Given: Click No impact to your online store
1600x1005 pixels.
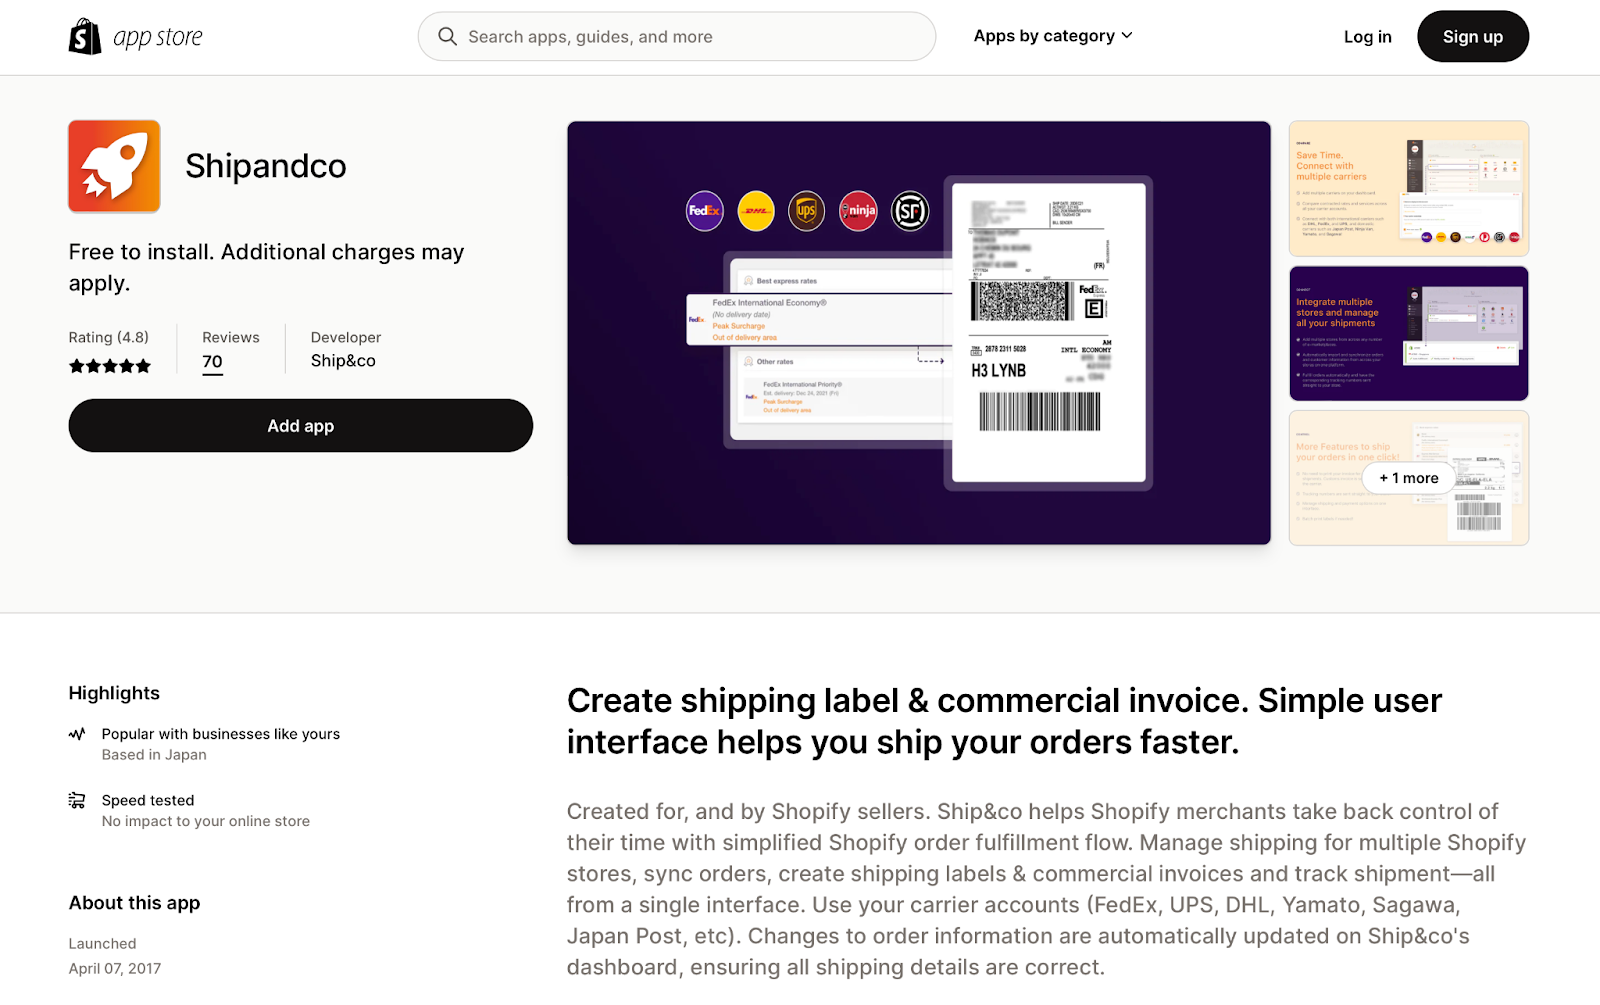Looking at the screenshot, I should tap(206, 821).
